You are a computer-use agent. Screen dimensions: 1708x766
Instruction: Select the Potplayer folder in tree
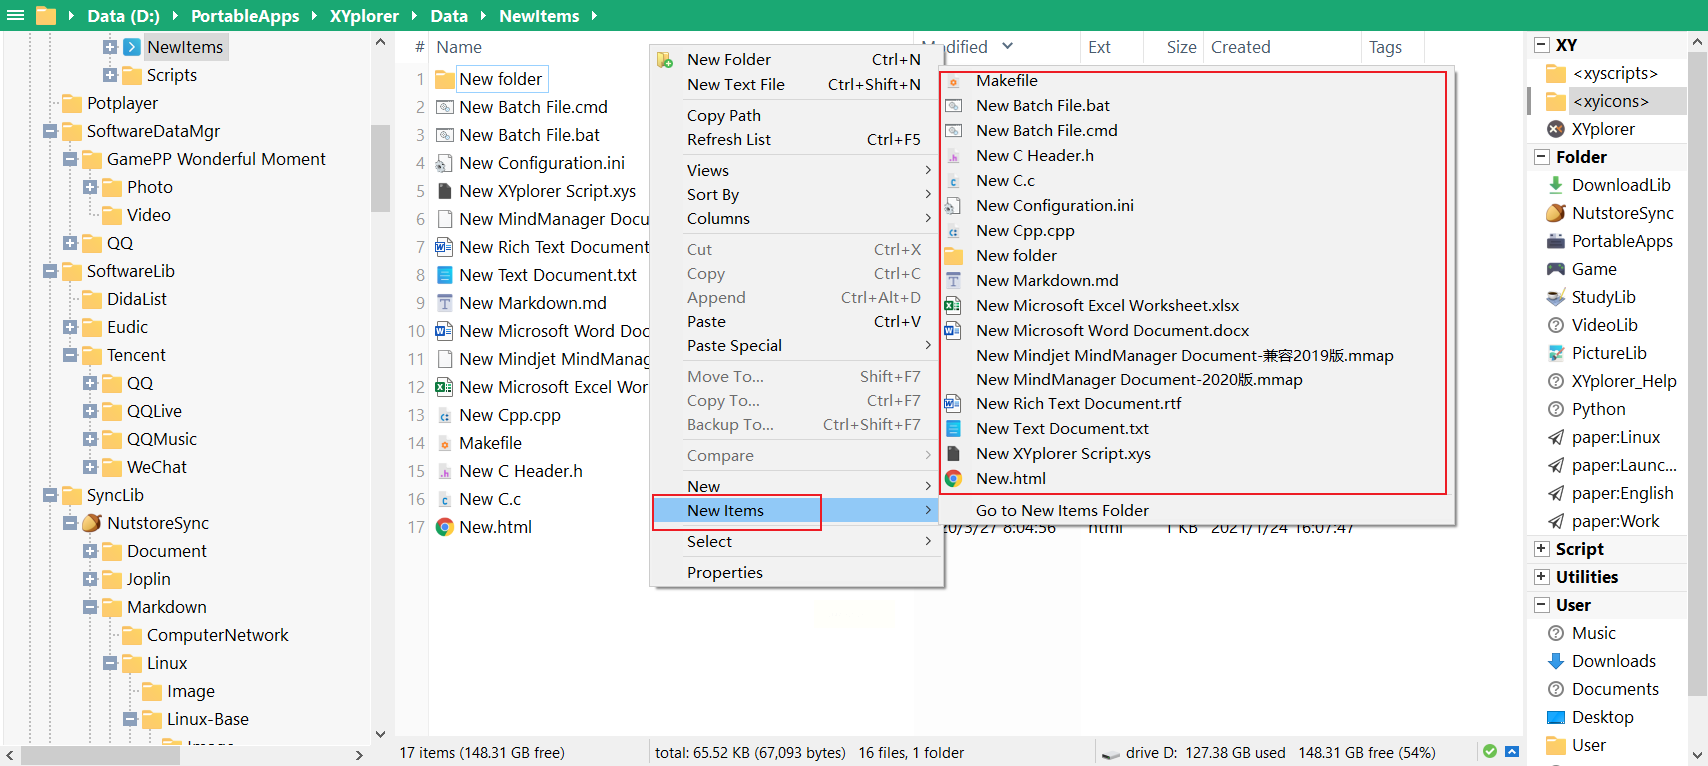tap(122, 103)
